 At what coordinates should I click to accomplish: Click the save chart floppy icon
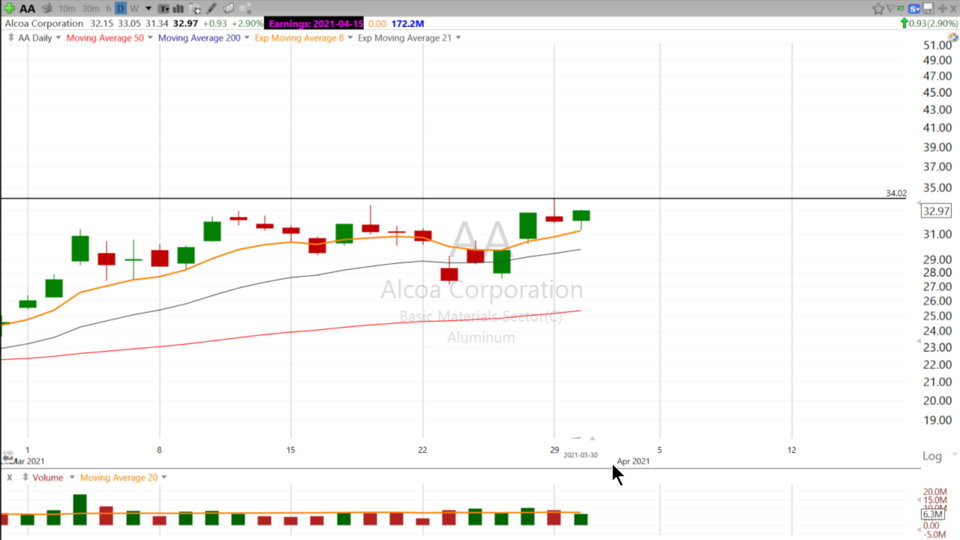[928, 8]
